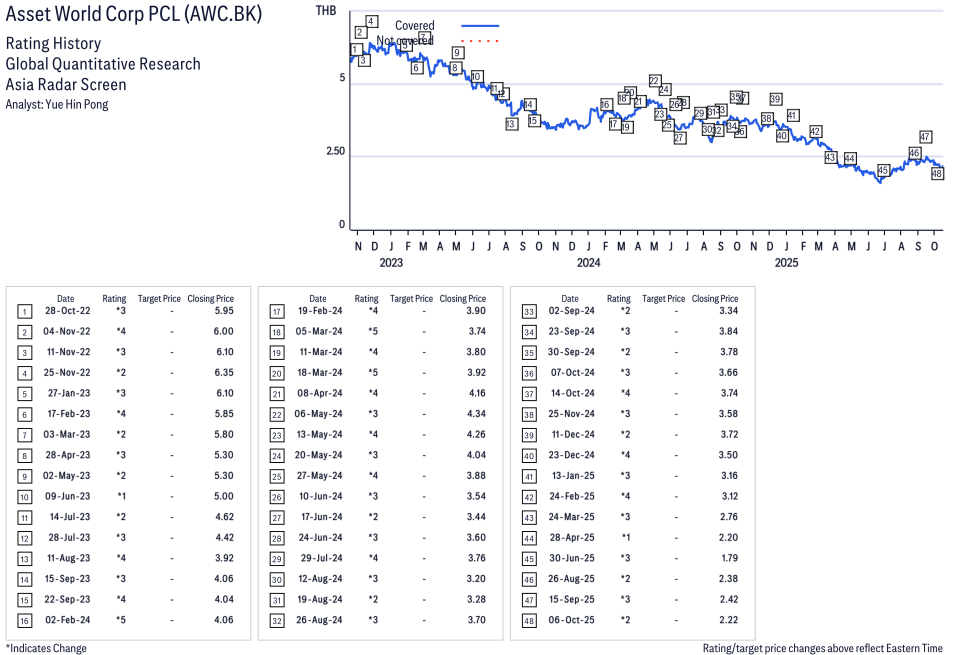
Task: Select chart marker 4 near the price peak
Action: coord(371,21)
